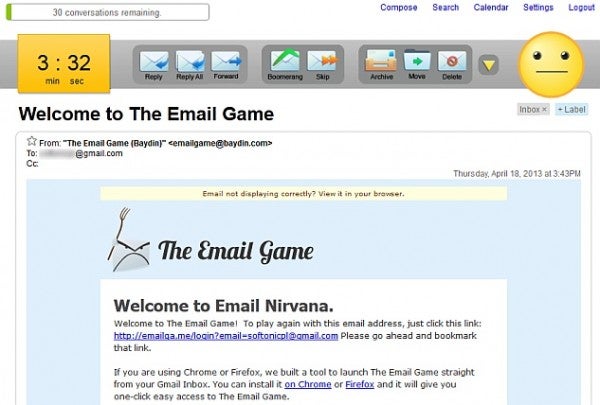This screenshot has width=600, height=405.
Task: Open the Firefox install link
Action: point(360,384)
